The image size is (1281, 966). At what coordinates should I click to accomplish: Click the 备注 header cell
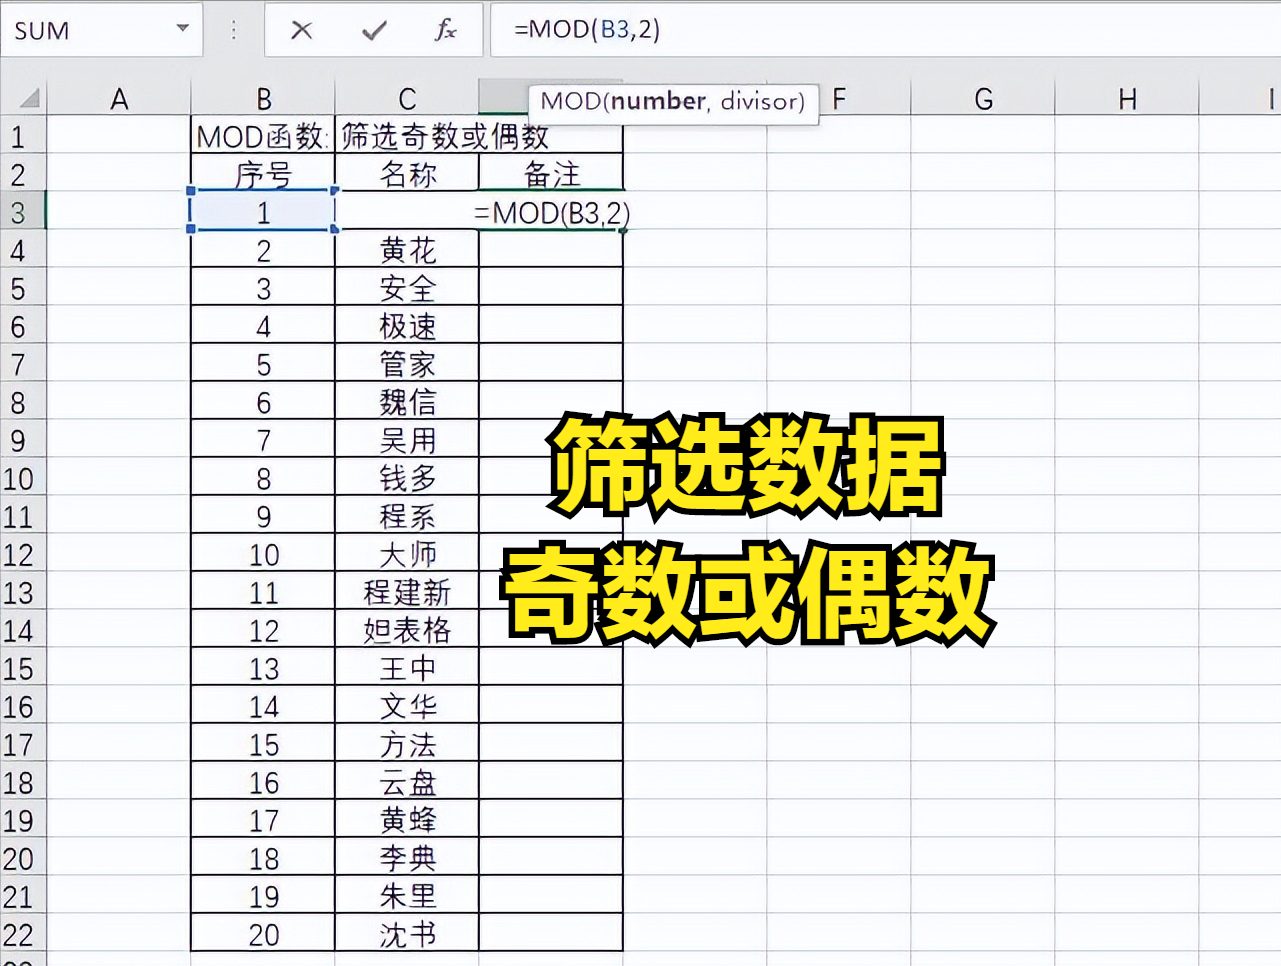(x=551, y=174)
